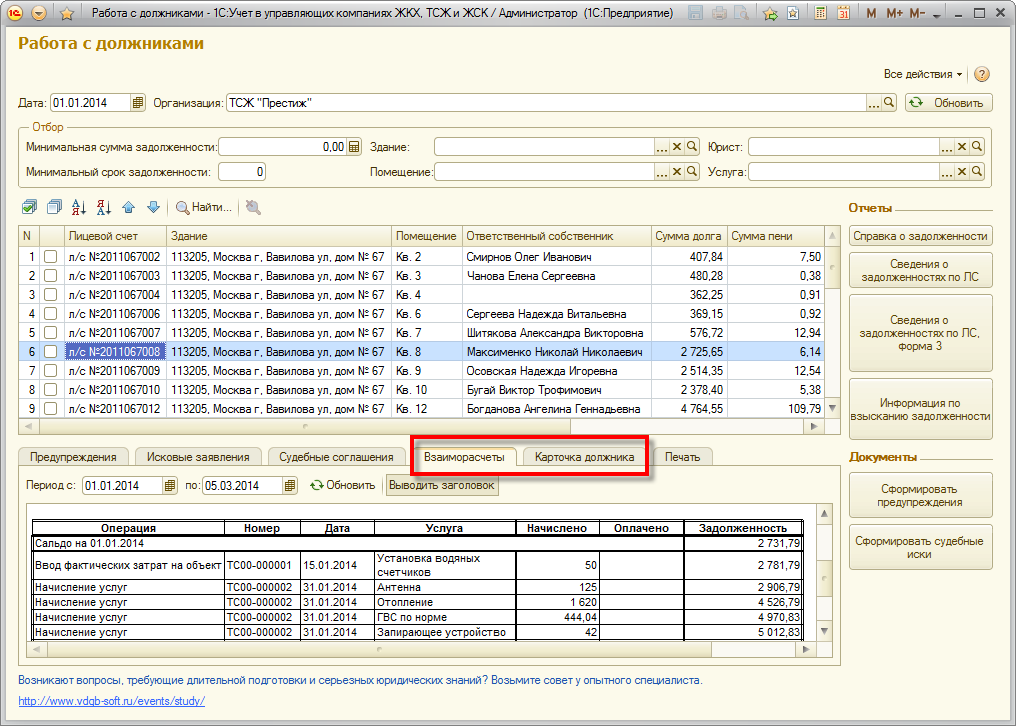Open the vdgb-soft.ru study link
The image size is (1016, 726).
[111, 701]
